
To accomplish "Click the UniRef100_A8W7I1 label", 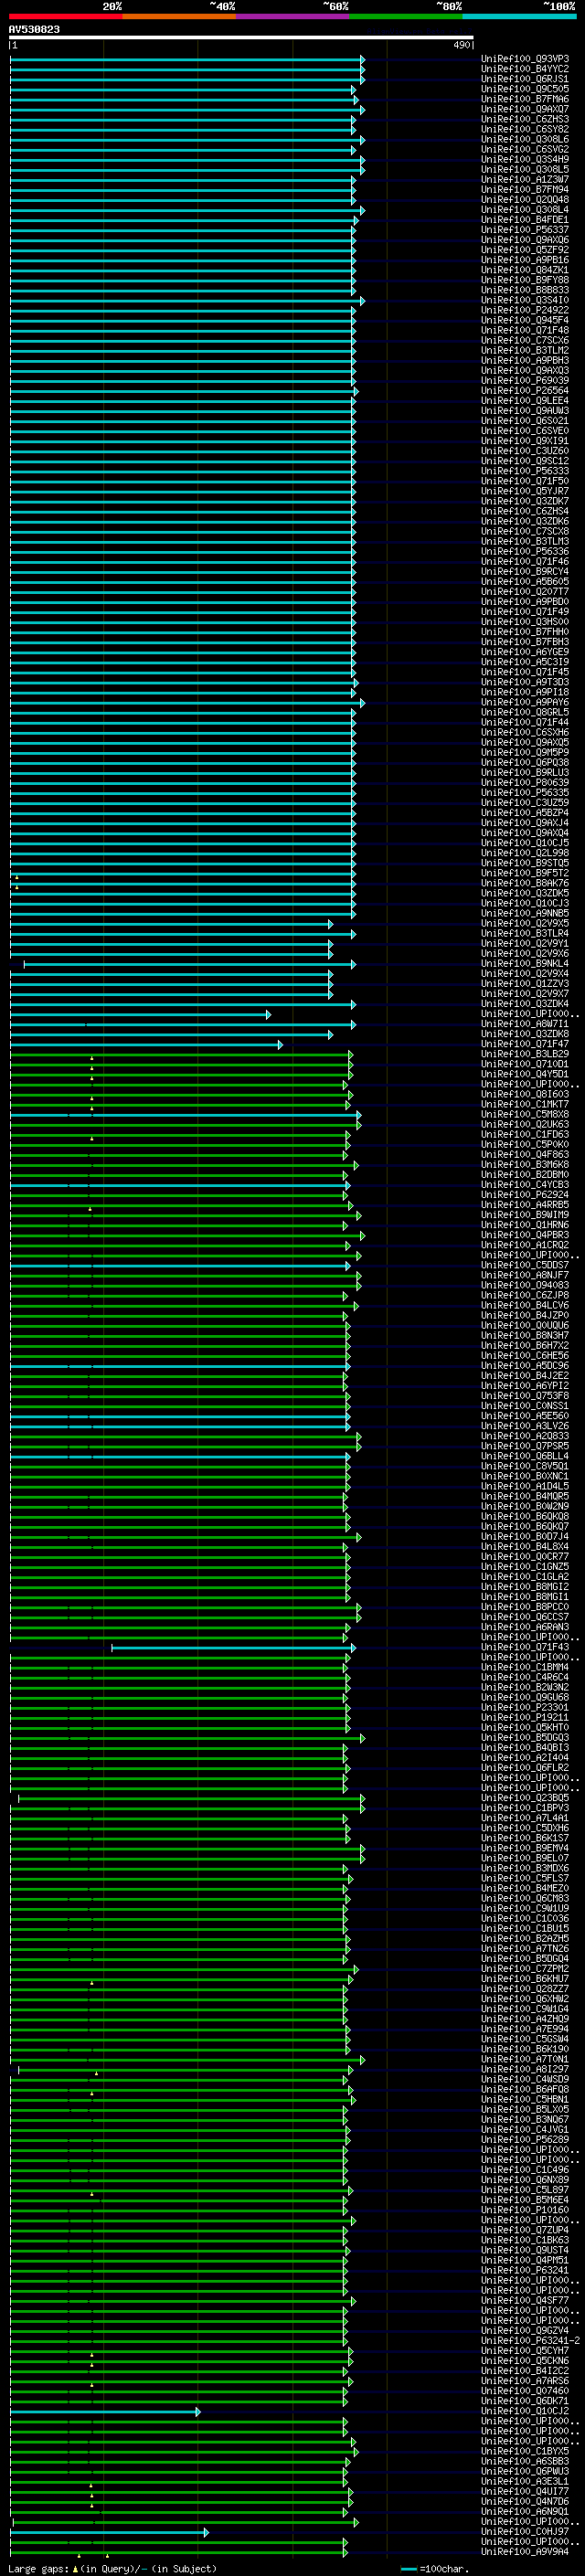I will click(x=525, y=1024).
